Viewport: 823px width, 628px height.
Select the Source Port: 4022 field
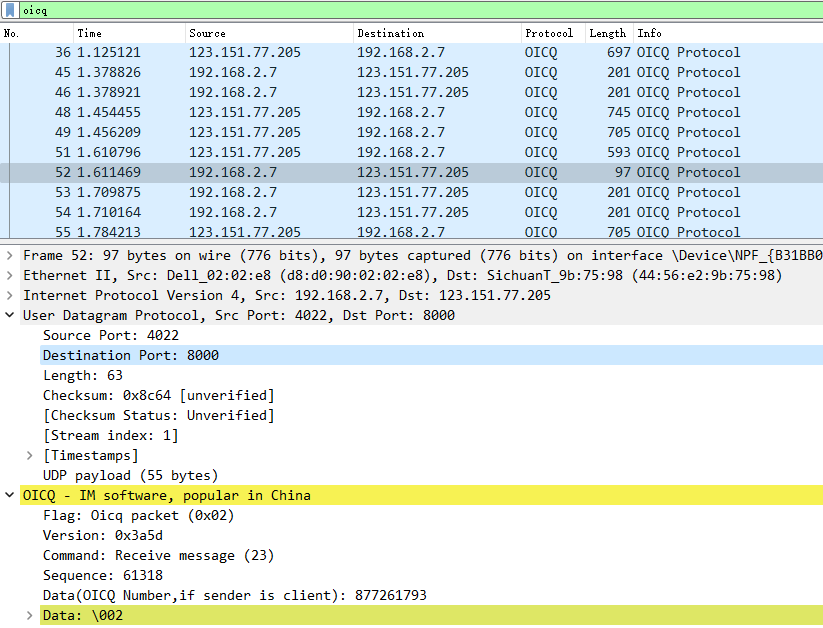[111, 335]
